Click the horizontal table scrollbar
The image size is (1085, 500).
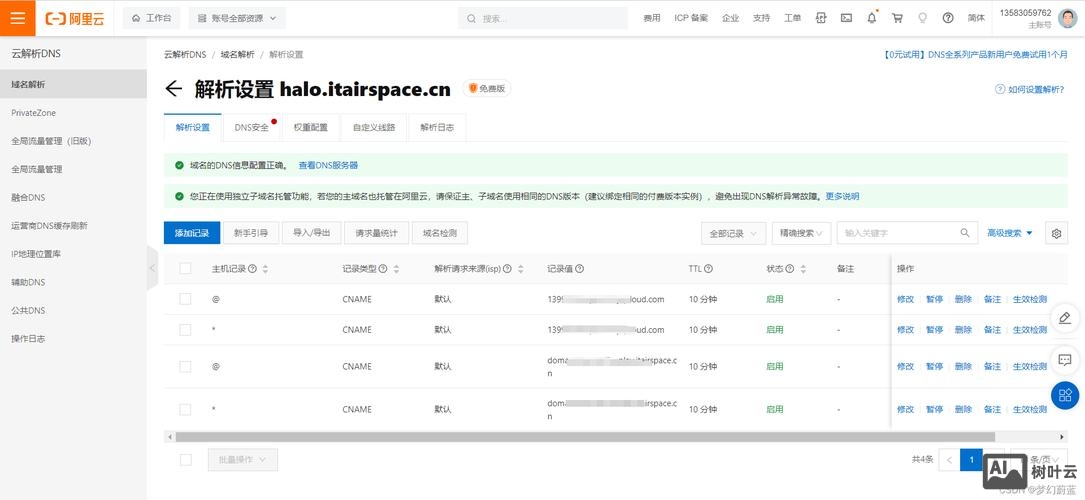[585, 437]
